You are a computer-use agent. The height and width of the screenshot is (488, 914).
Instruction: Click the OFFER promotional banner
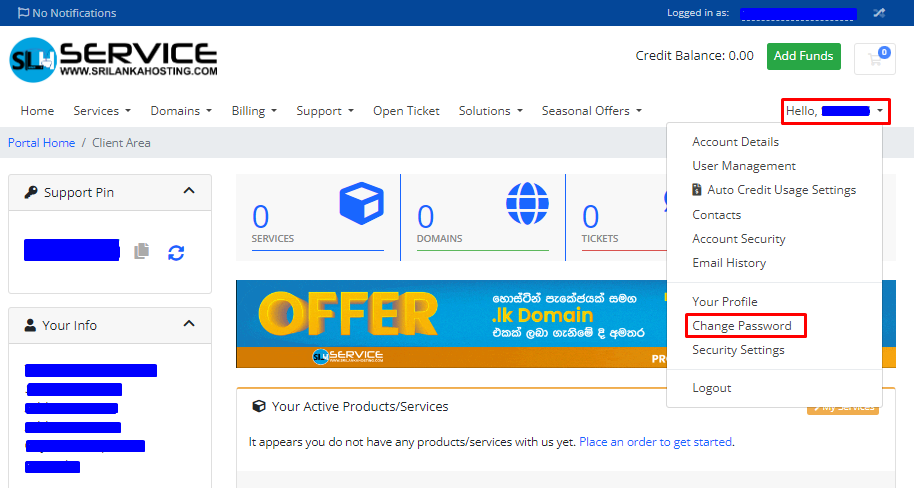click(x=450, y=323)
